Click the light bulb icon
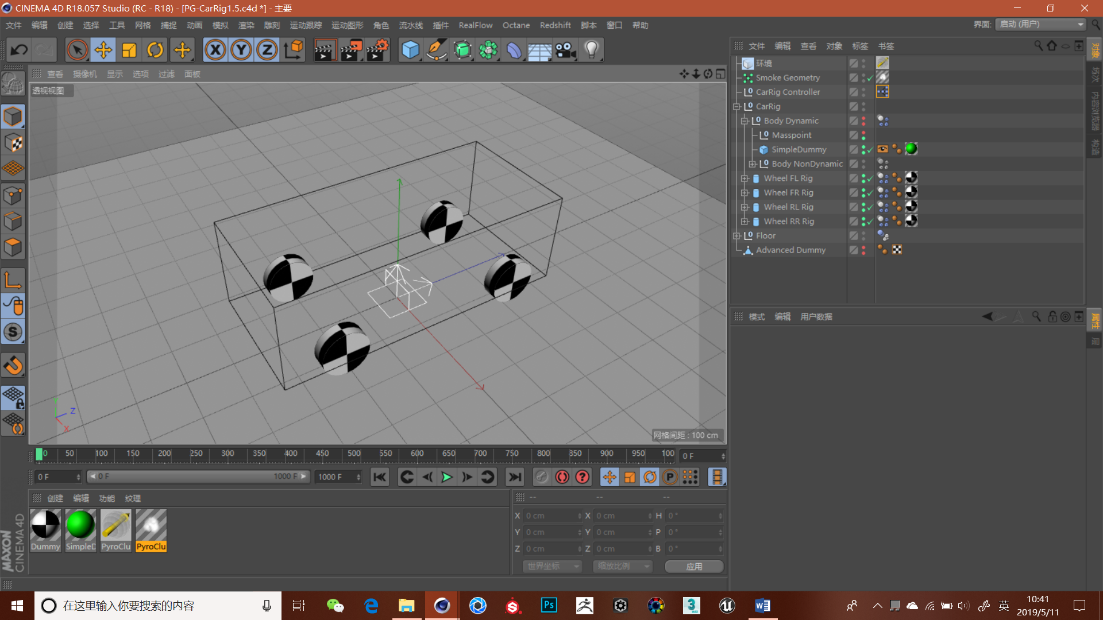1103x620 pixels. click(x=591, y=50)
